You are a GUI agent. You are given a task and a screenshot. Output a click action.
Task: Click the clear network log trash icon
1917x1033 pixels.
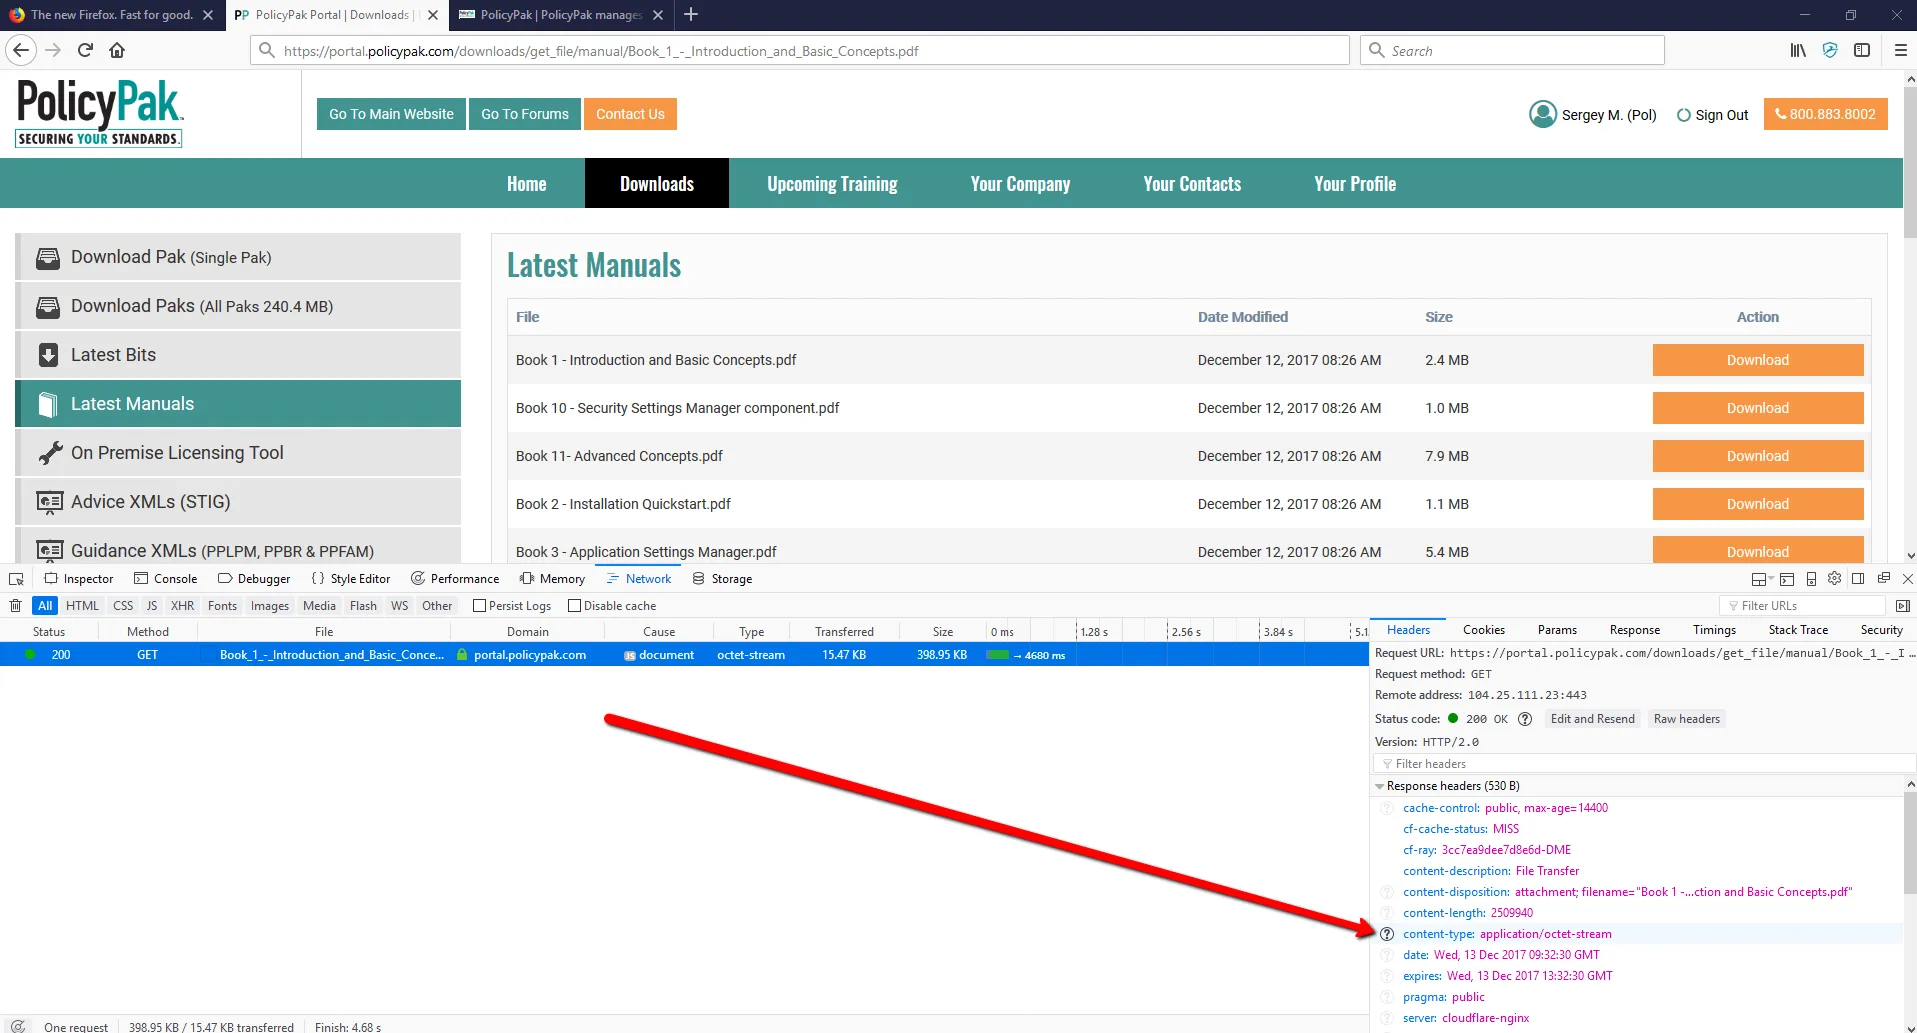click(15, 606)
